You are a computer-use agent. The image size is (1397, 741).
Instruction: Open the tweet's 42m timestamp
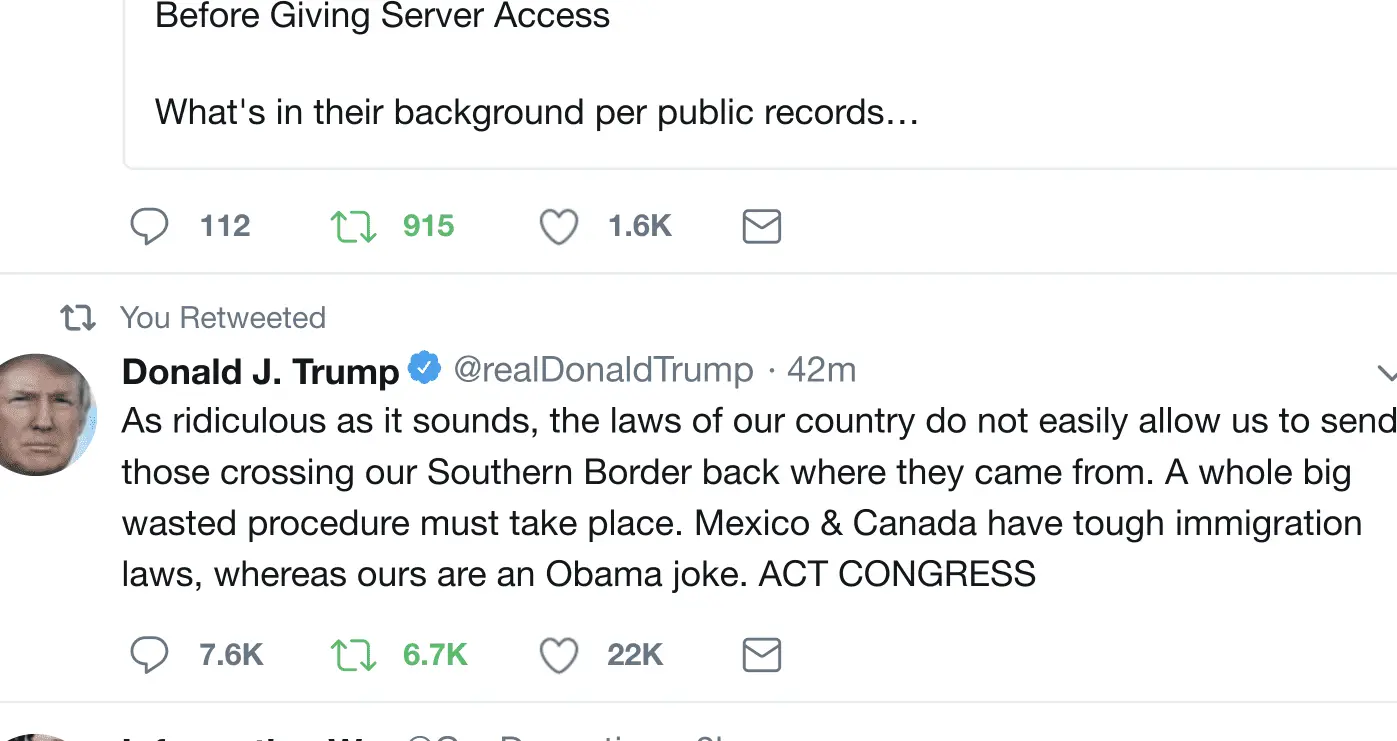pos(821,370)
